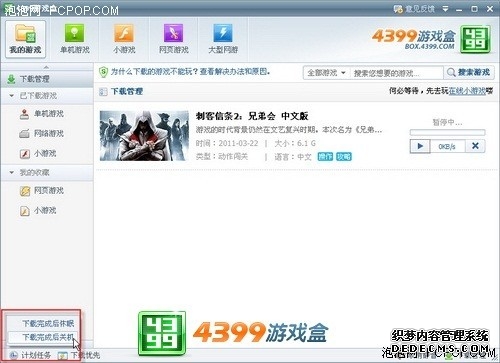Open link 查看解决办法和原因

point(235,72)
